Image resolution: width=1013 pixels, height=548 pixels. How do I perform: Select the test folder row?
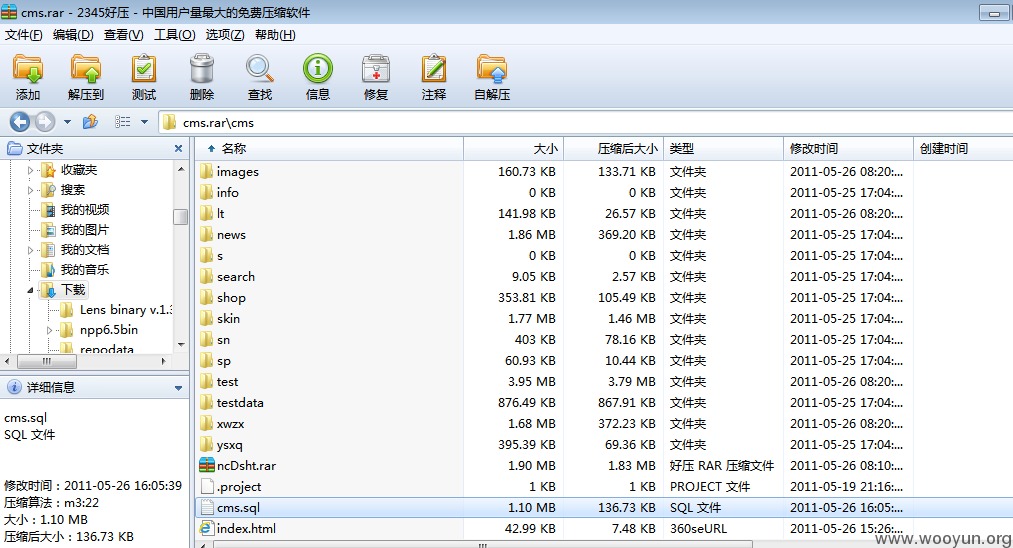[604, 381]
